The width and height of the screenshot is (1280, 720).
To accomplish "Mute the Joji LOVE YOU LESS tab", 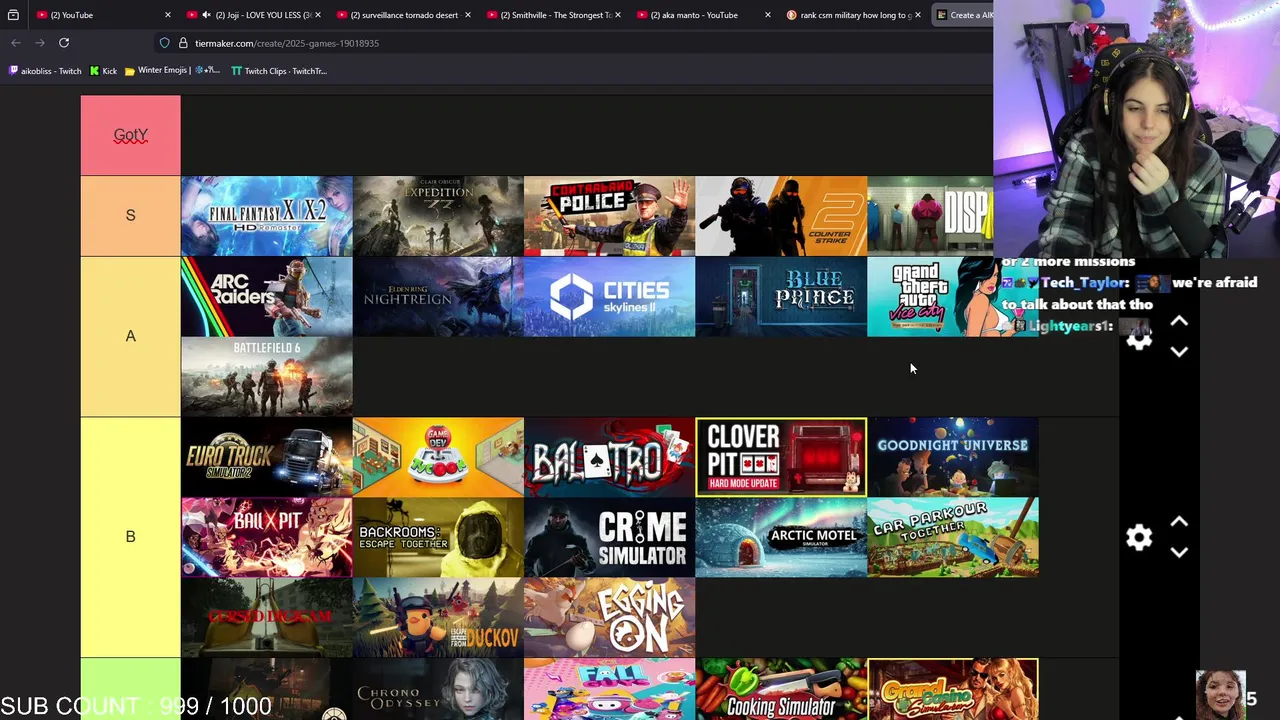I will [206, 15].
